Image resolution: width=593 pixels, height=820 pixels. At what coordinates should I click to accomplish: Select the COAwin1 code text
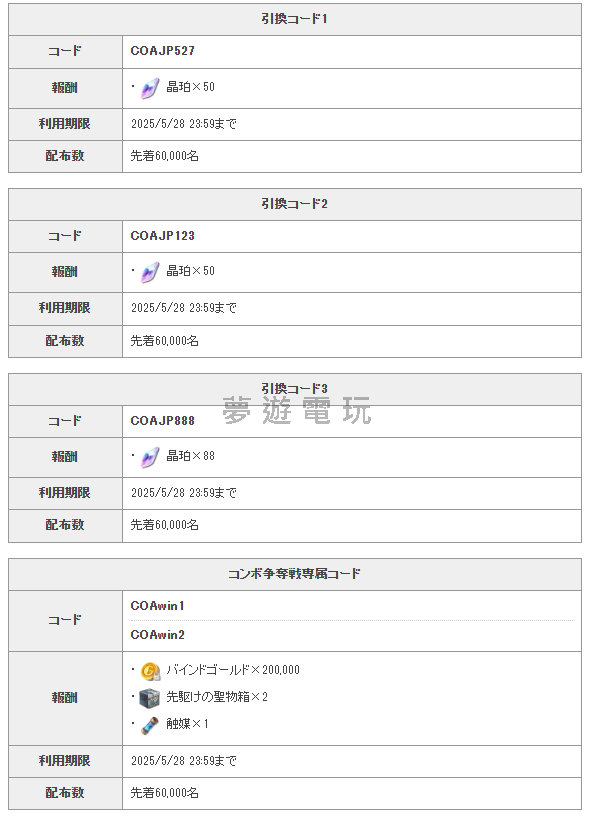(x=157, y=606)
